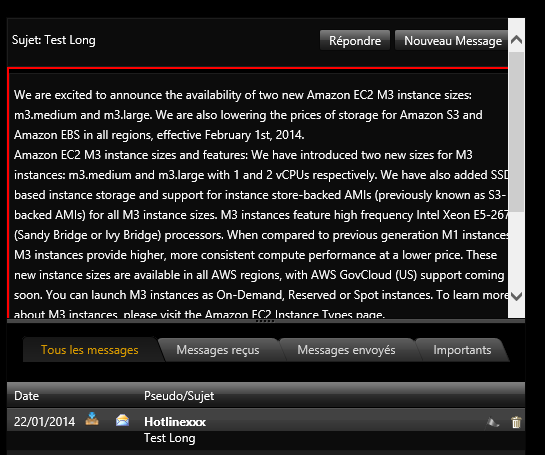Click the 22/01/2014 date entry
This screenshot has width=545, height=455.
(44, 422)
